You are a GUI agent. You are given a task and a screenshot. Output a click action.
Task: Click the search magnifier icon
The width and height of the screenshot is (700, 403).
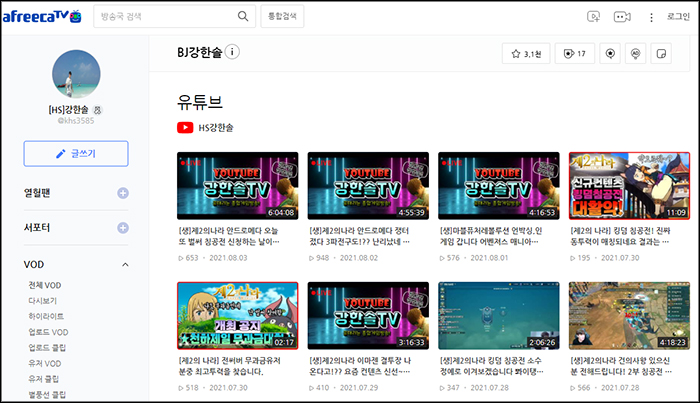[x=243, y=17]
